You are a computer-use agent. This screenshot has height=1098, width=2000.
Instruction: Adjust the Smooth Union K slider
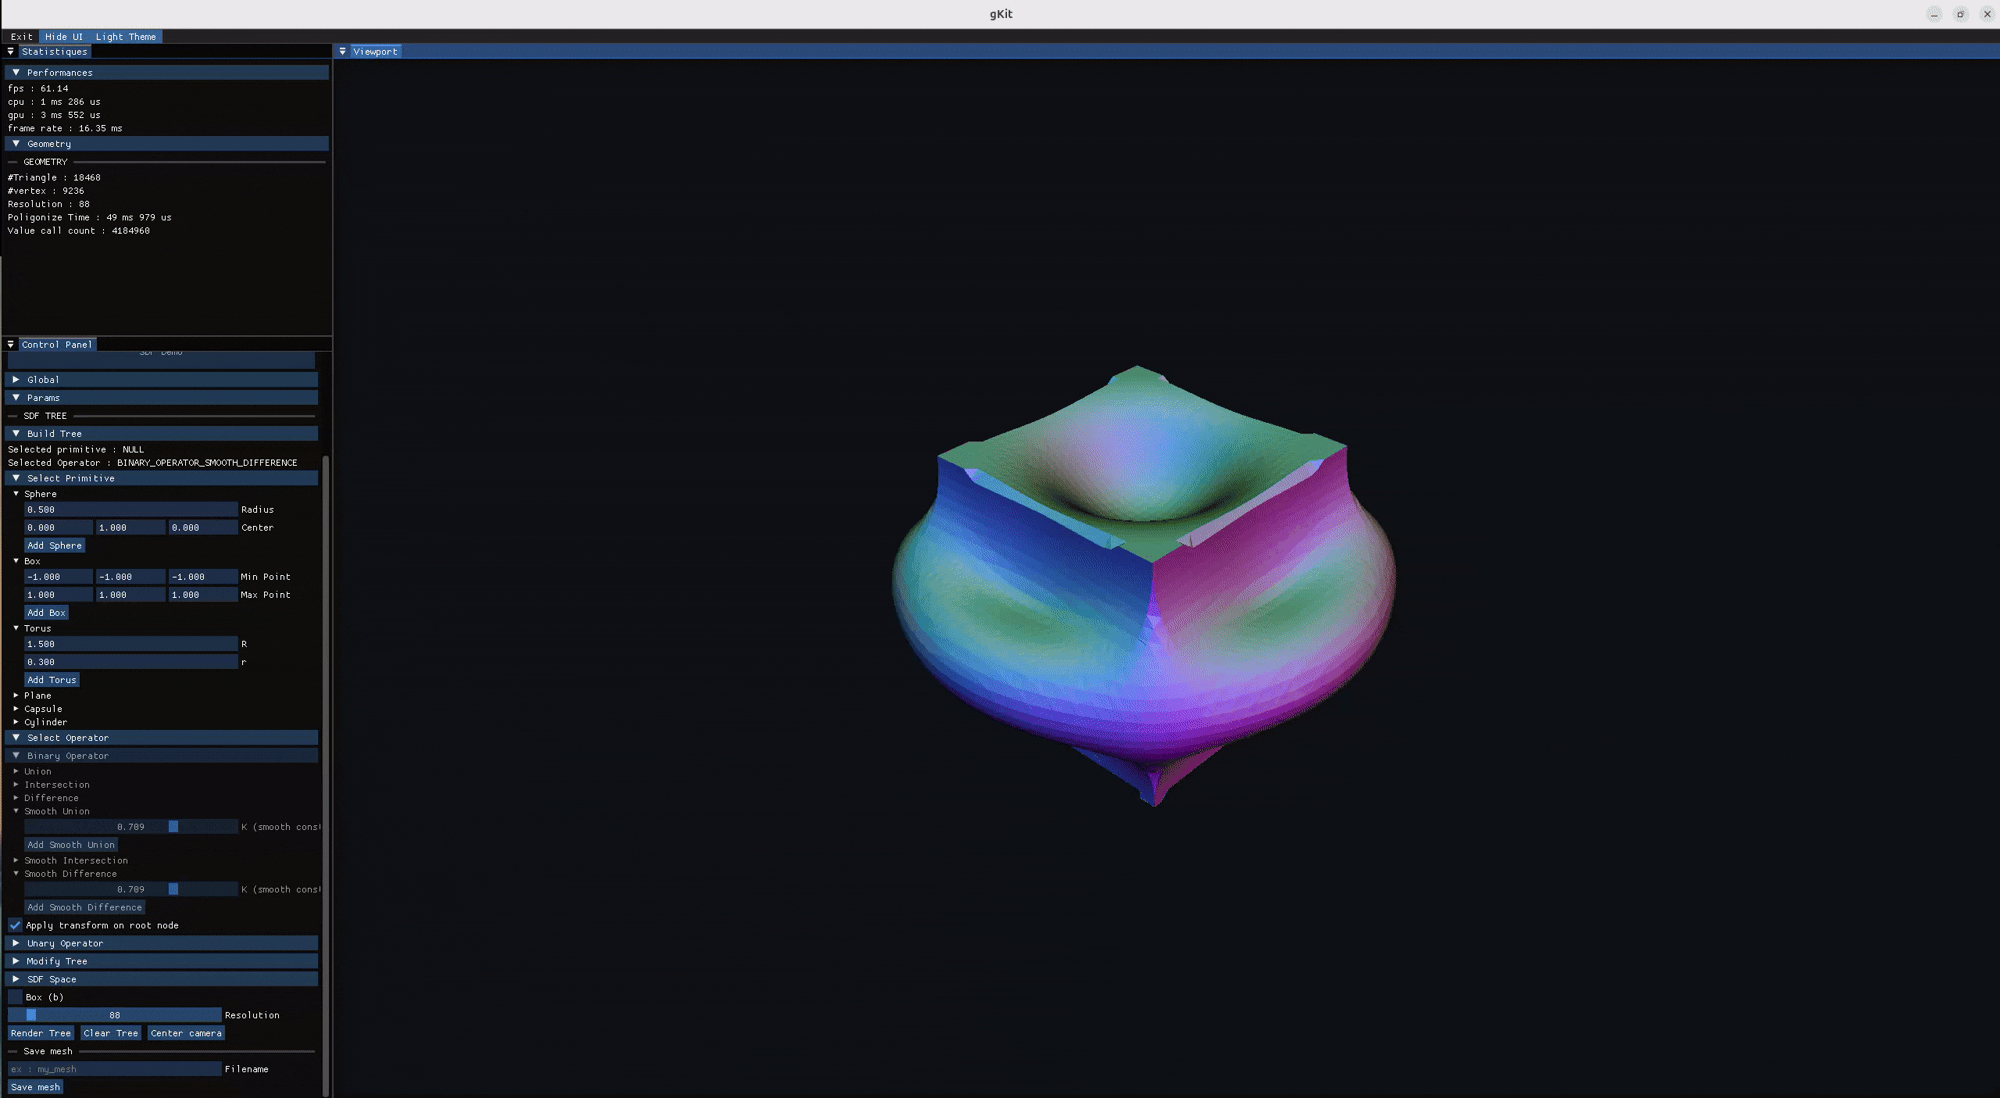[131, 827]
